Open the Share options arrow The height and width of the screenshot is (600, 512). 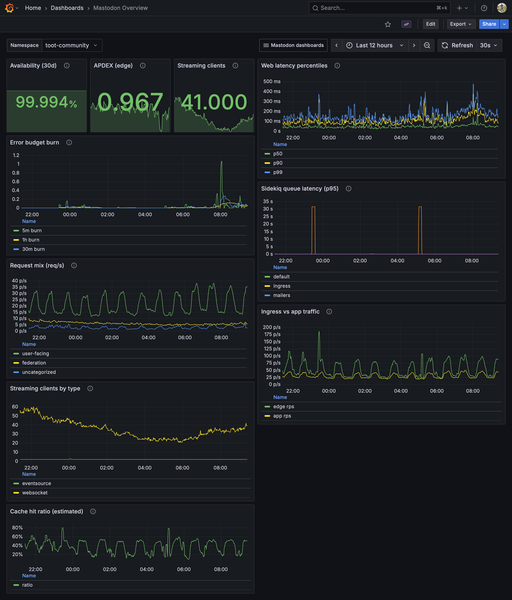pos(504,24)
